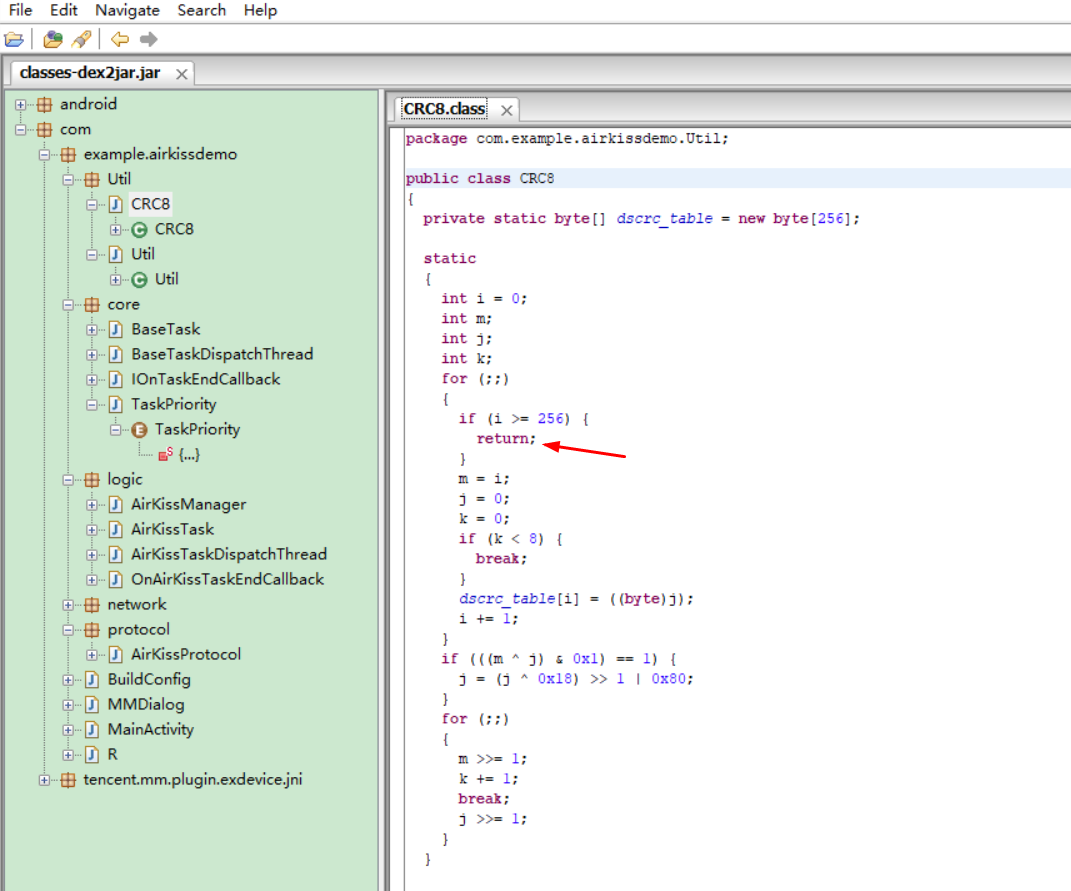Close the CRC8.class tab

pos(506,110)
